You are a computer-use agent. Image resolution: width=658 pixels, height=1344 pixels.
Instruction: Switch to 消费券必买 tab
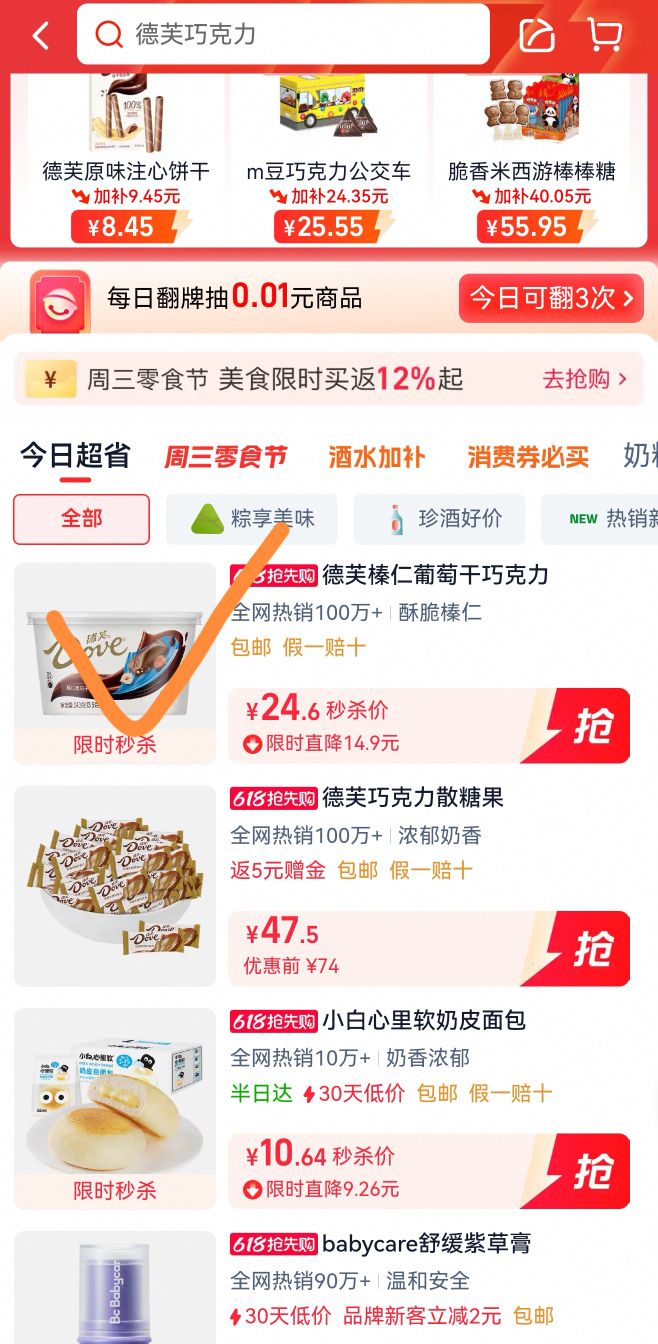pos(528,457)
